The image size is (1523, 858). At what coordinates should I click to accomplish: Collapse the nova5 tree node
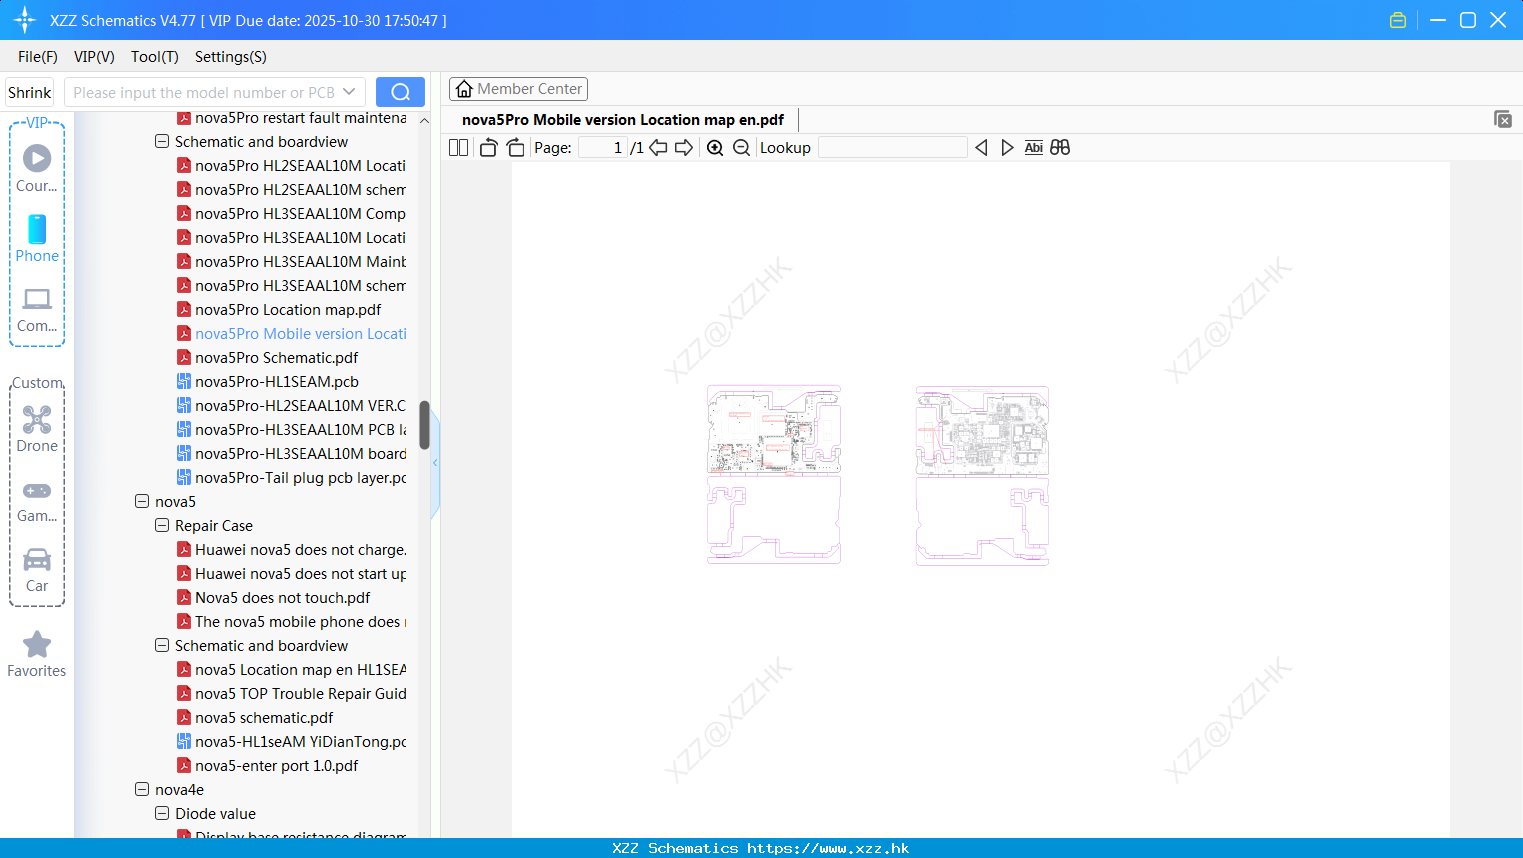coord(142,501)
